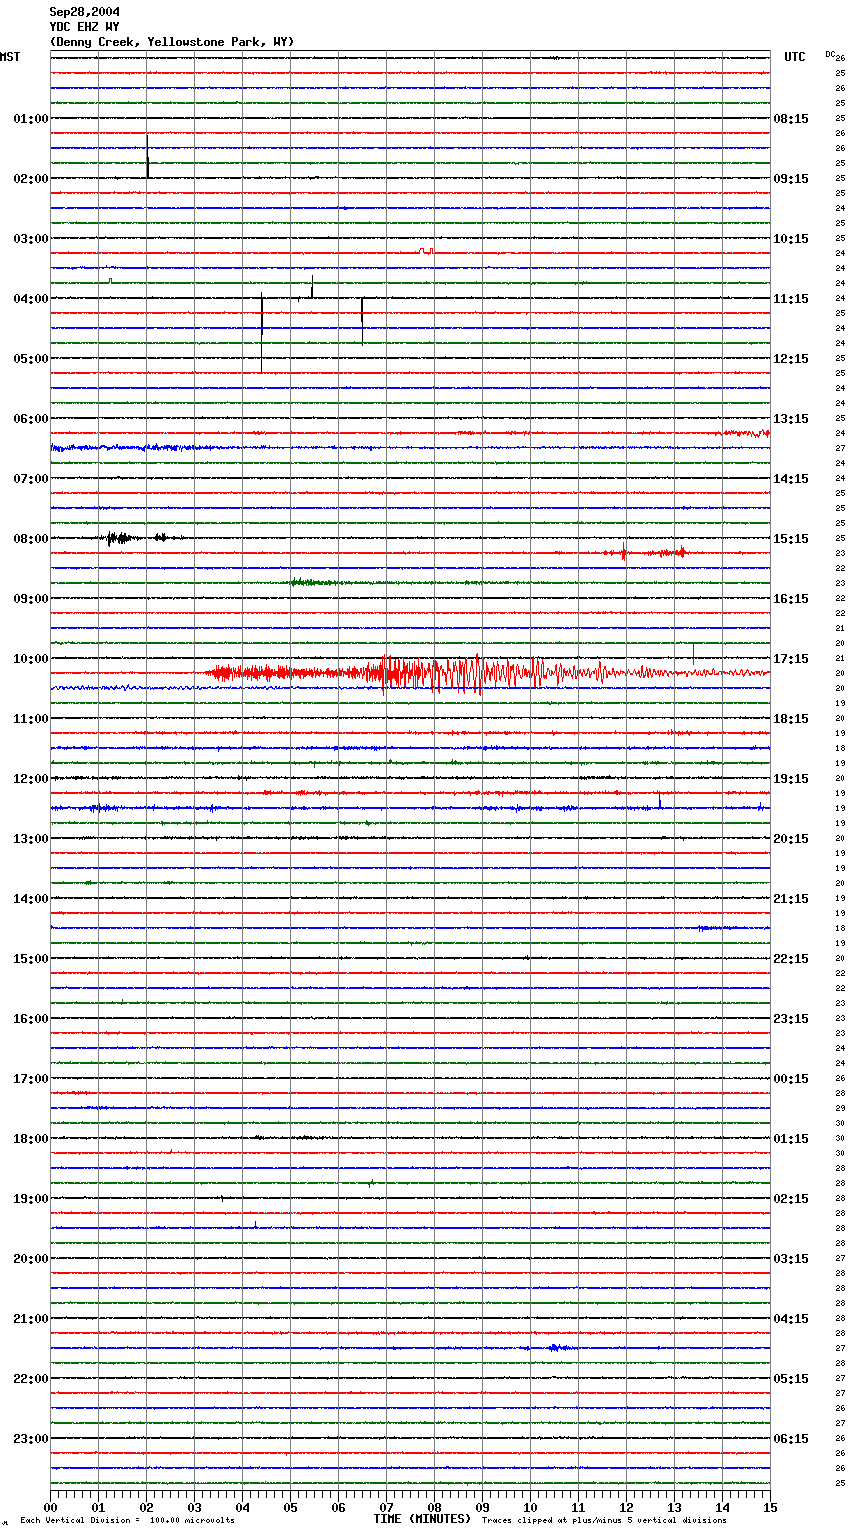Click the large red earthquake waveform after 10:00

click(486, 673)
